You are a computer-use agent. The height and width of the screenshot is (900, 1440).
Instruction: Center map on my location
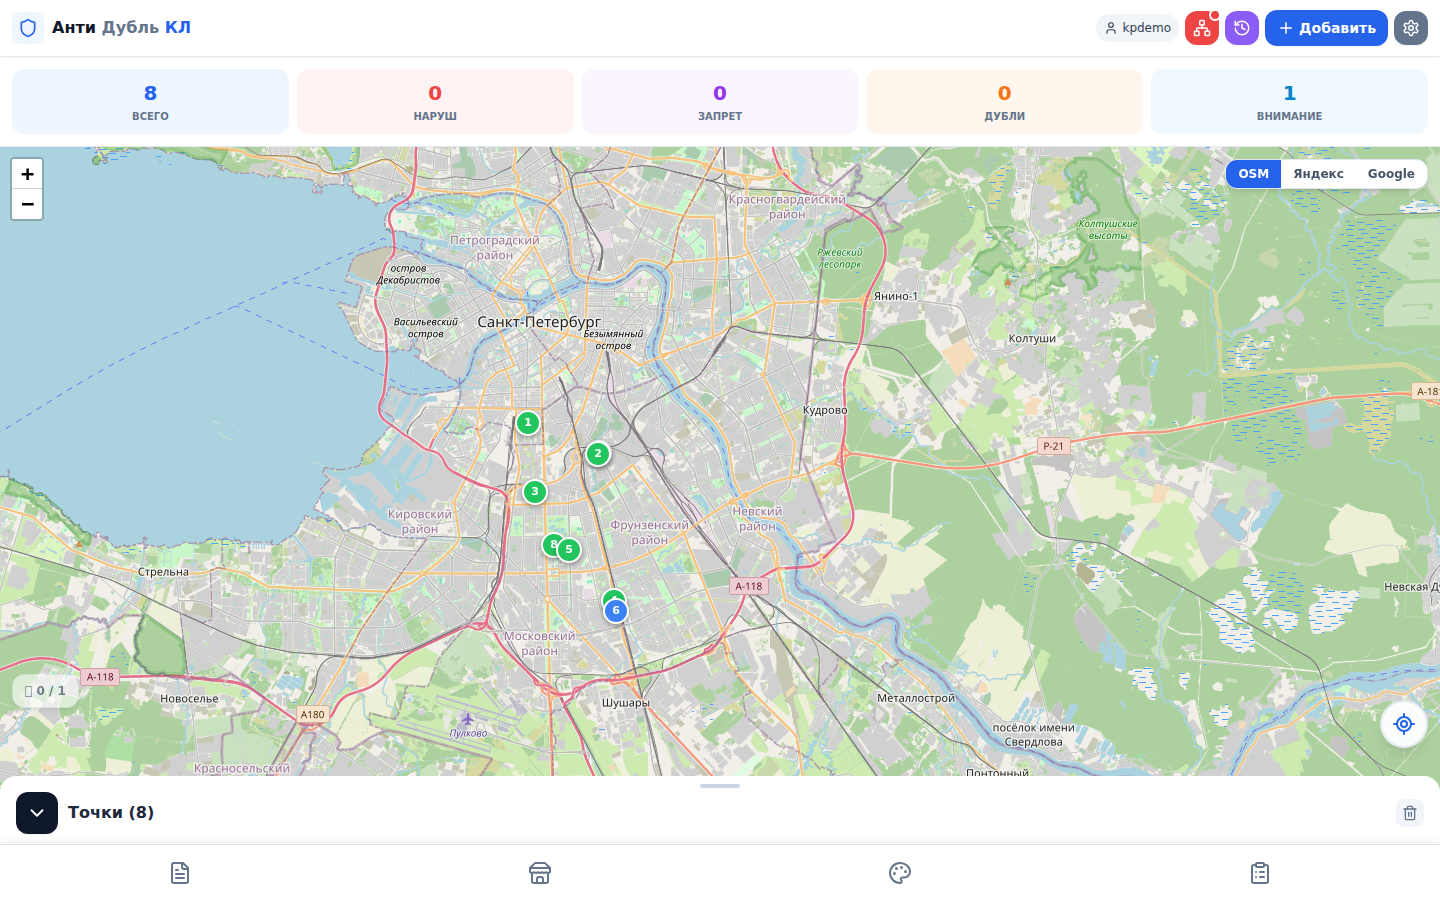click(1404, 724)
